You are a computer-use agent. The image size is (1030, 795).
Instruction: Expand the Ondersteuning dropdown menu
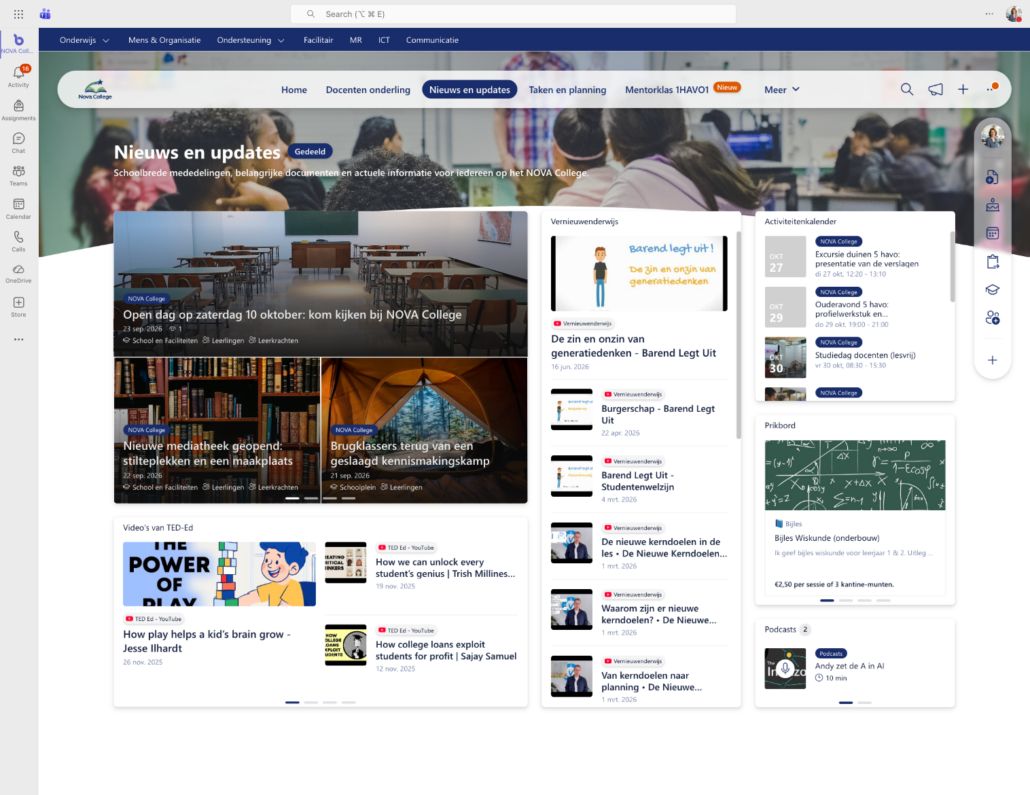(x=251, y=40)
